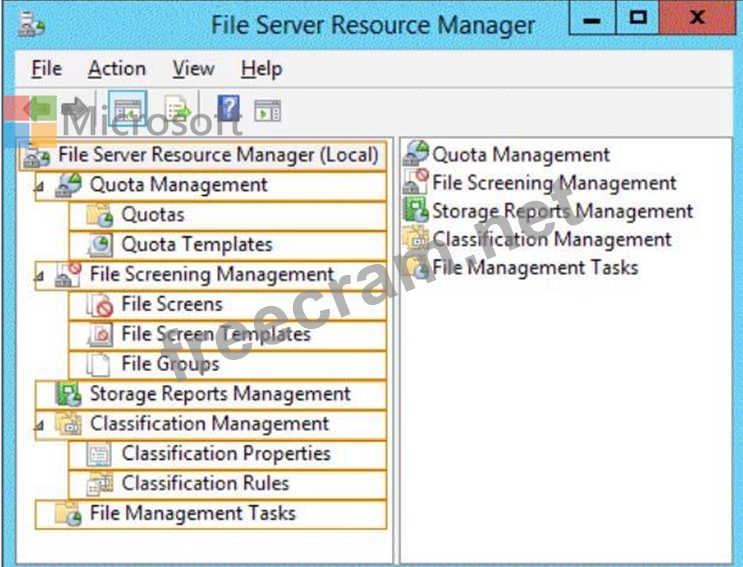
Task: Maximize the File Server Resource Manager window
Action: (637, 18)
